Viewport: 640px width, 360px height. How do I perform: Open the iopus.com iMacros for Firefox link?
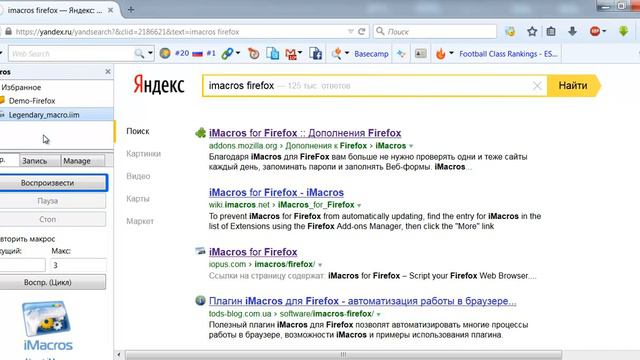pyautogui.click(x=253, y=252)
